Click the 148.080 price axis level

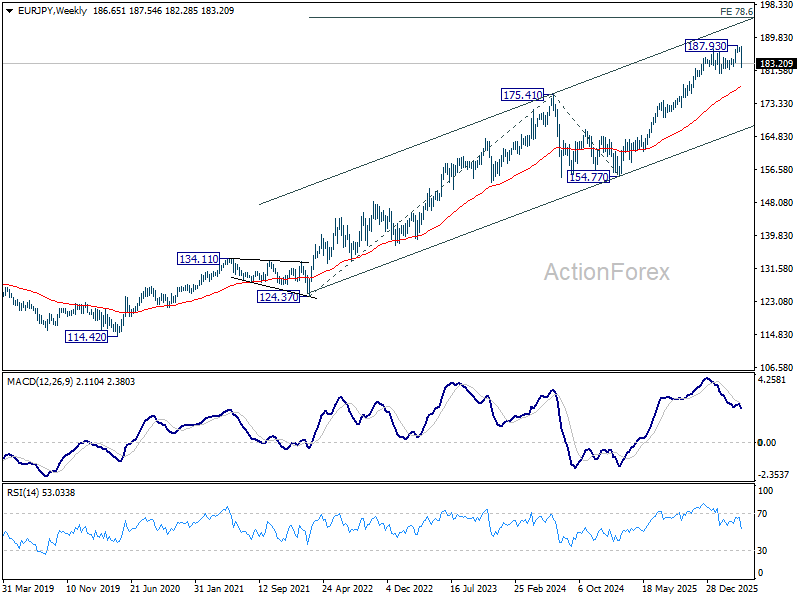pyautogui.click(x=777, y=203)
